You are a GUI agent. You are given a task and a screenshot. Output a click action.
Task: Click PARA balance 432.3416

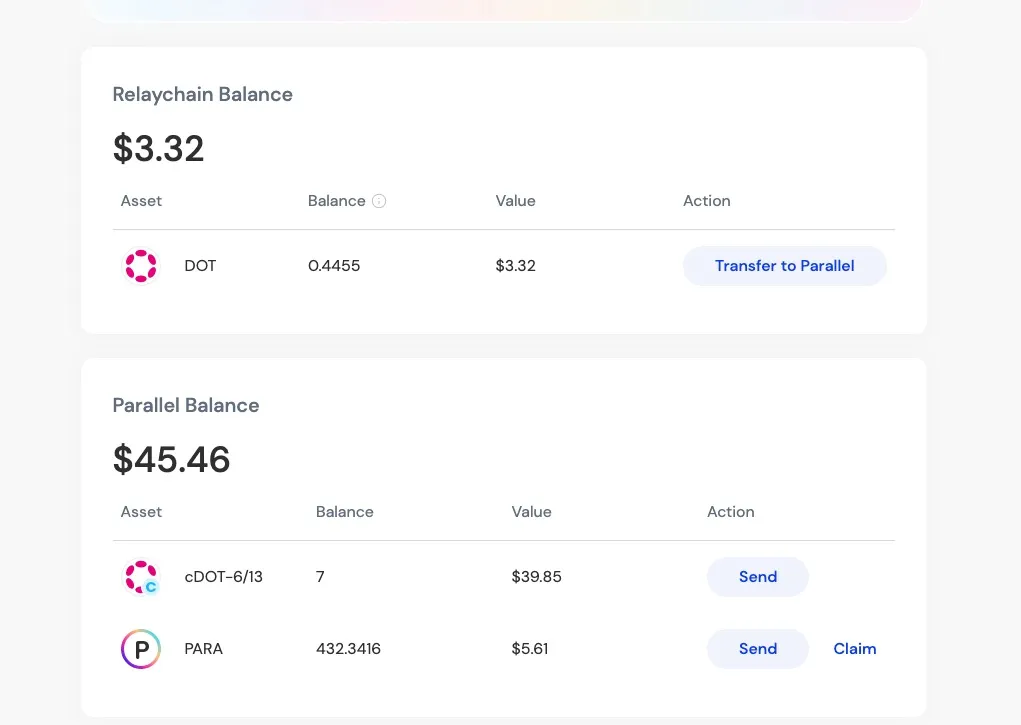coord(348,649)
